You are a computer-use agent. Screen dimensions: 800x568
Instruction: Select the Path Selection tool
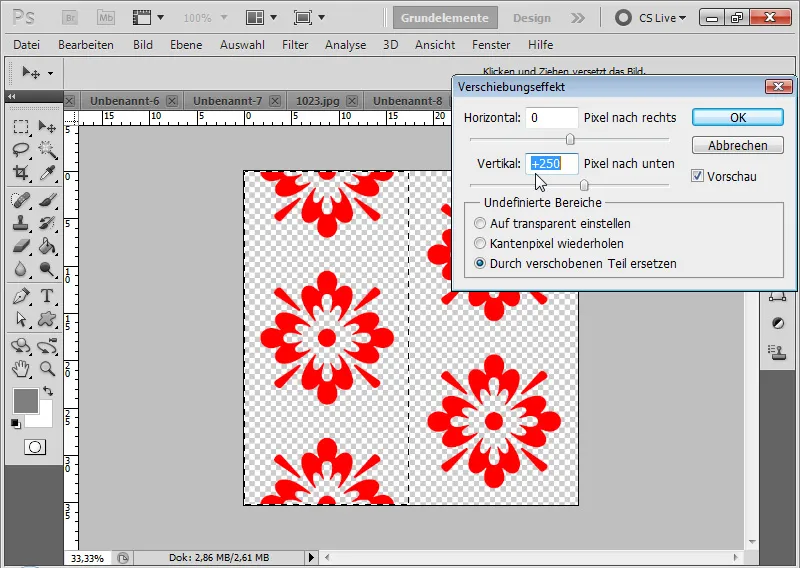click(21, 319)
